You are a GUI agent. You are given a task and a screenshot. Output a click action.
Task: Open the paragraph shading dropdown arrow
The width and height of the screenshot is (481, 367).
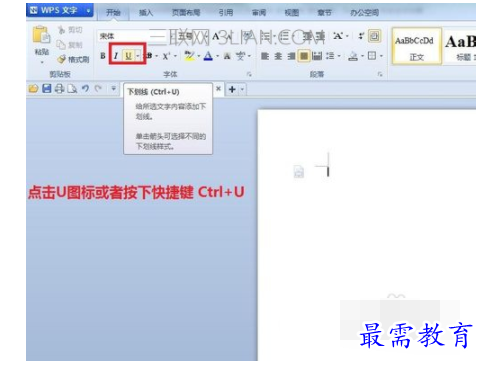[362, 56]
